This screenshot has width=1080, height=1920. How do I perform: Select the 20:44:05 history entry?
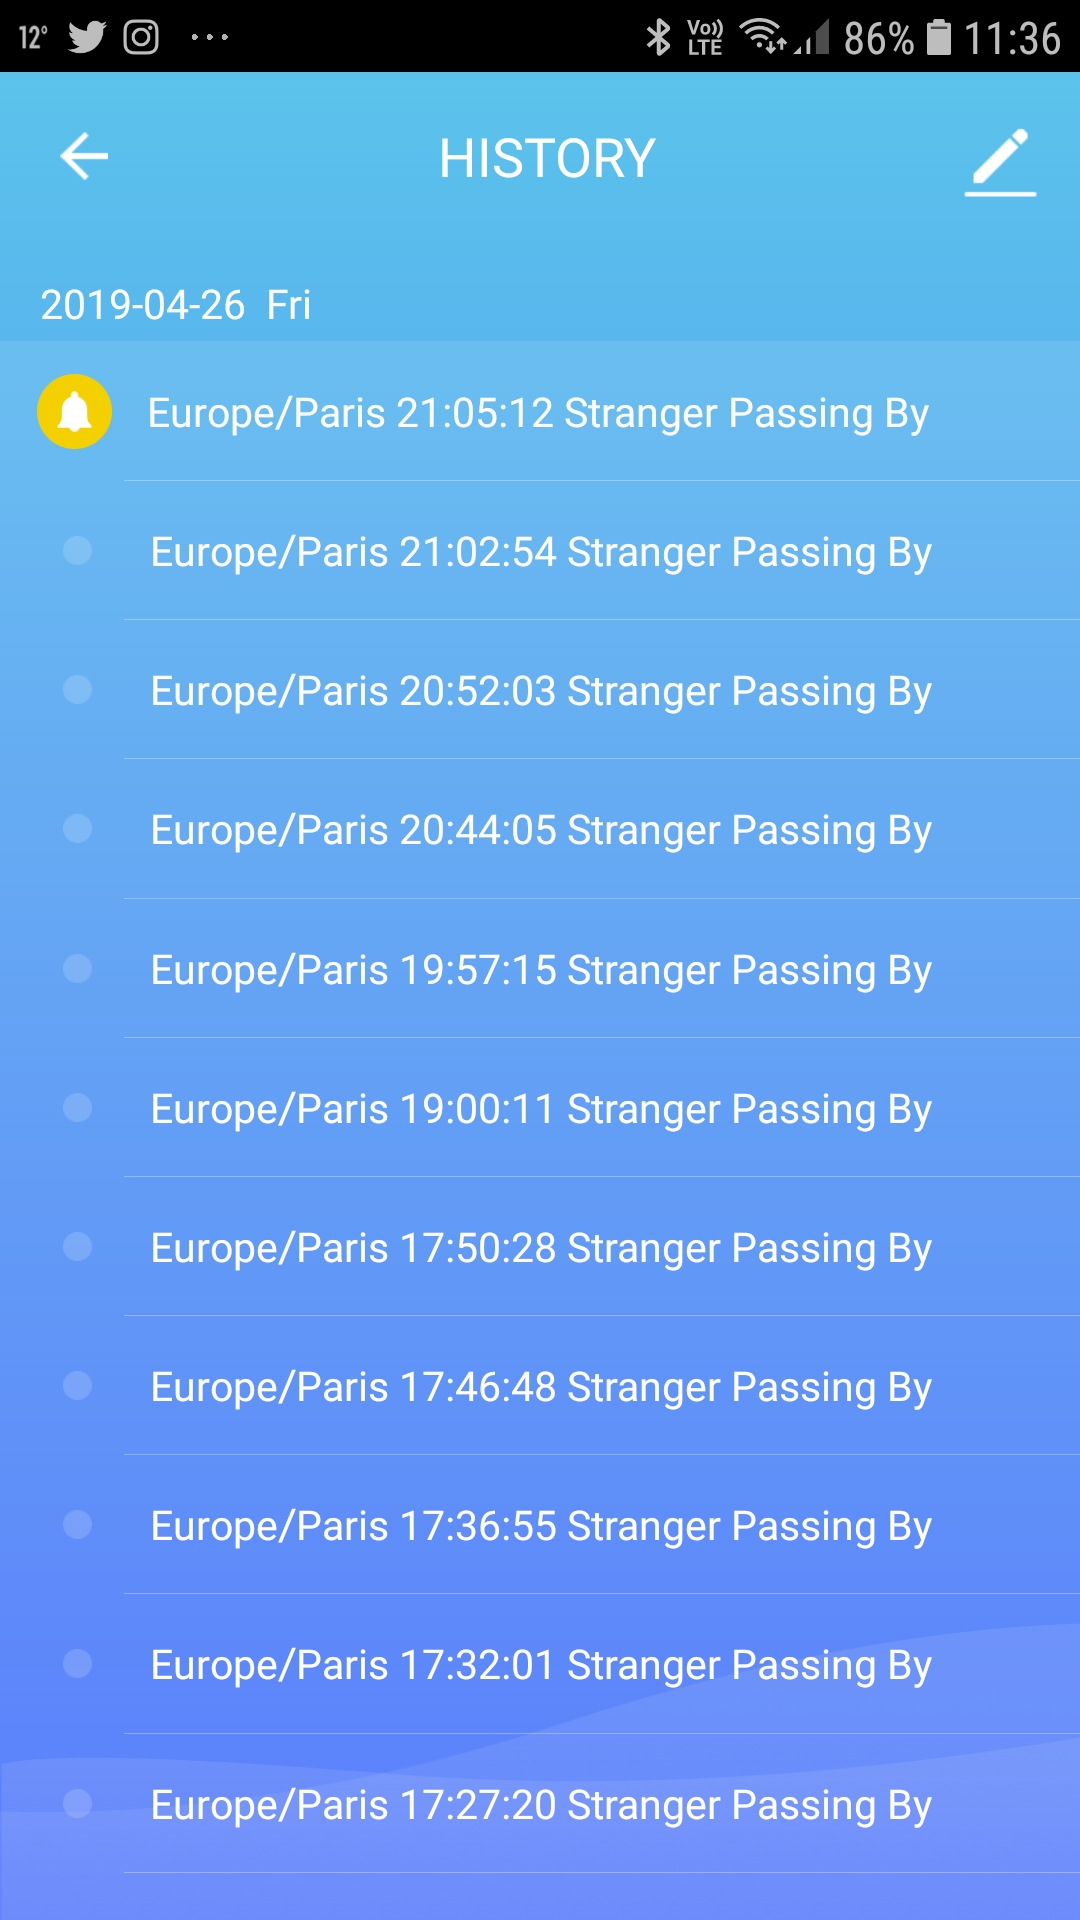coord(540,830)
